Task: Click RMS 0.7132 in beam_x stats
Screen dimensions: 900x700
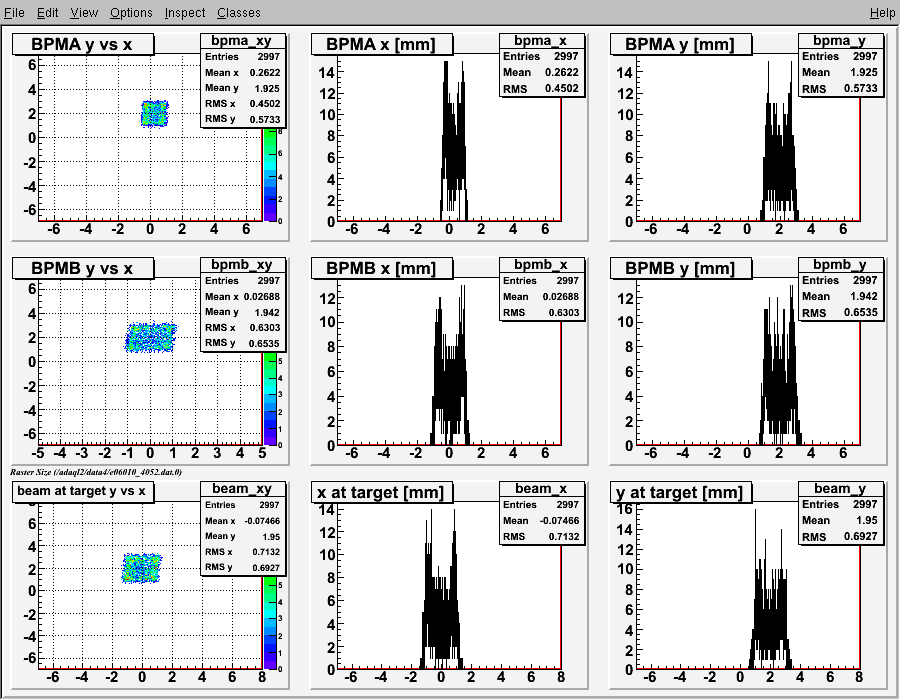Action: 541,536
